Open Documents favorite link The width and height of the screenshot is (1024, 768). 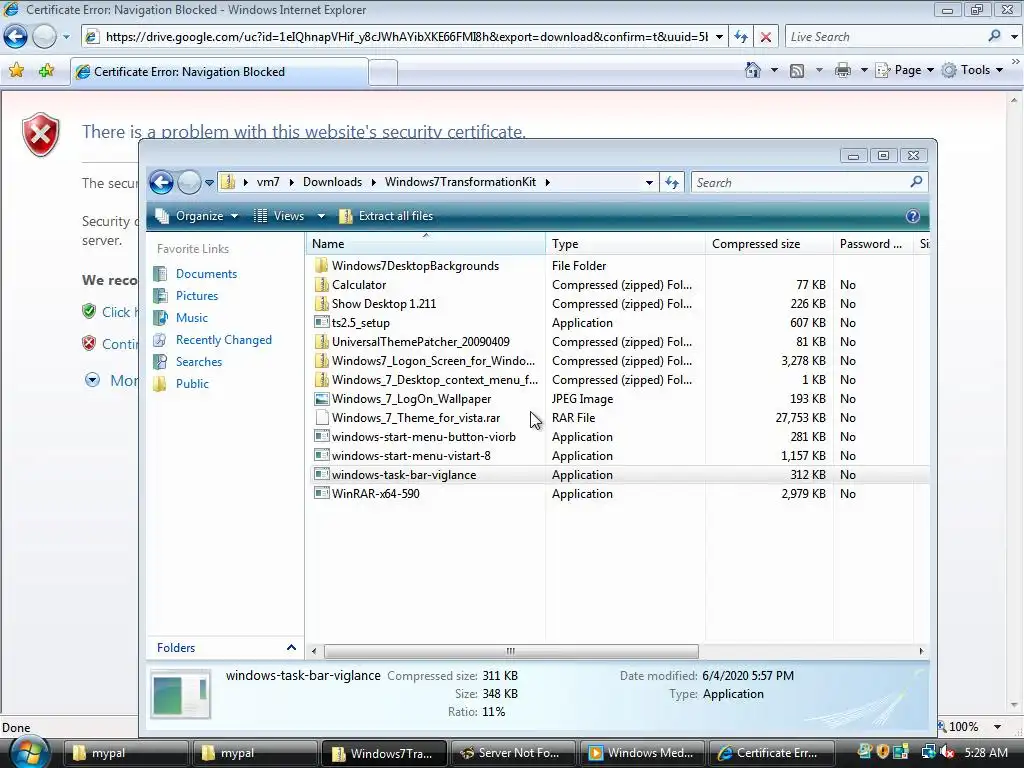point(206,274)
